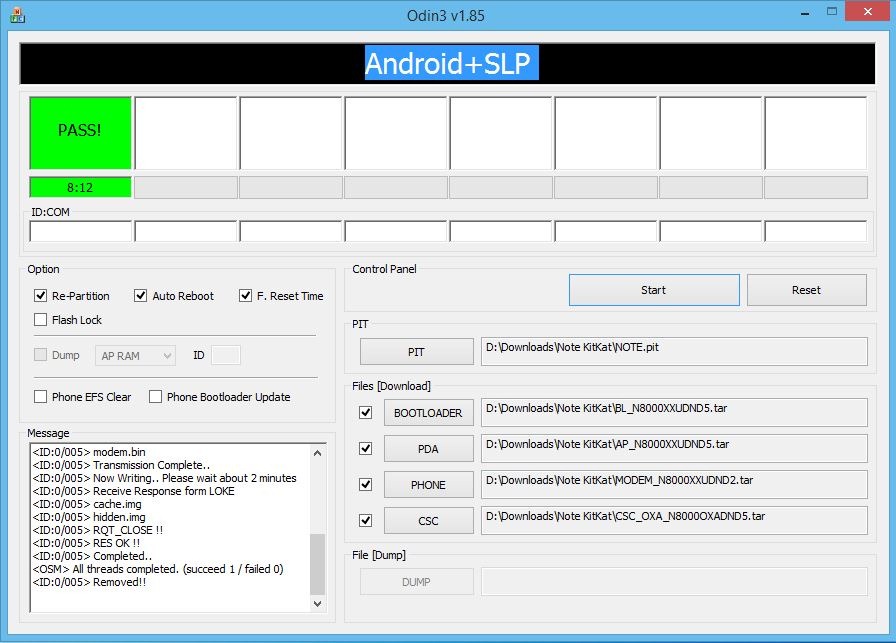Viewport: 896px width, 643px height.
Task: Click the 'All threads completed' log line
Action: [158, 569]
